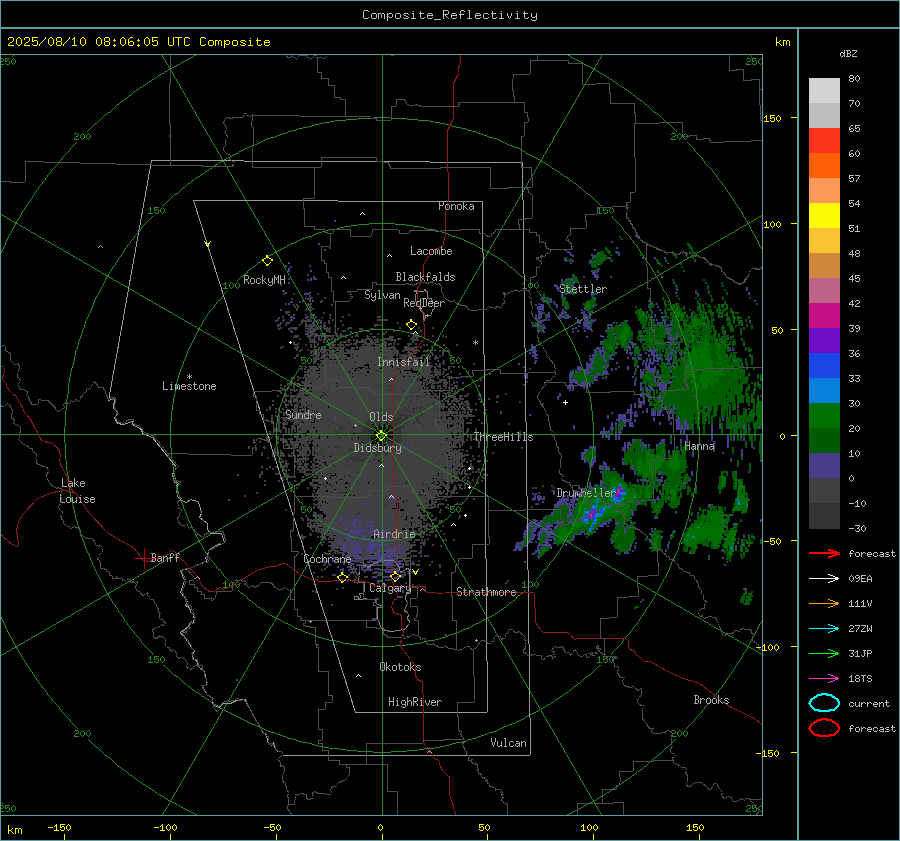Select the cyan 27ZW arrow icon
Screen dimensions: 900x841
click(x=824, y=629)
